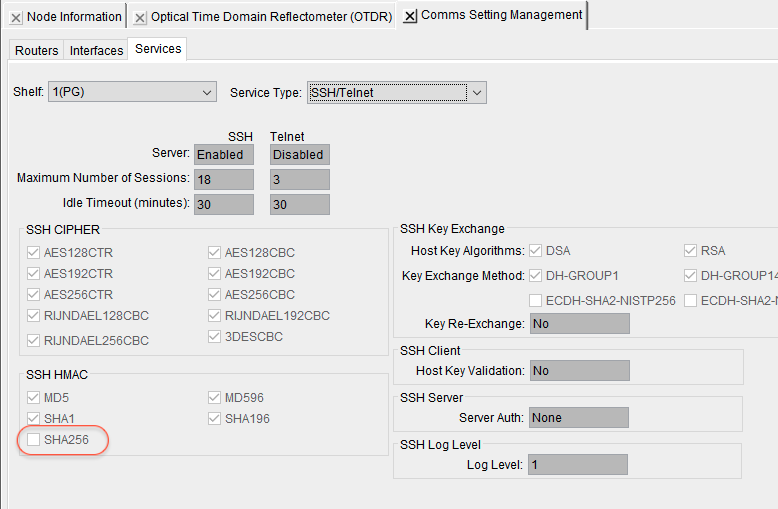Open the Interfaces sub-tab
Screen dimensions: 778x509
pyautogui.click(x=96, y=51)
